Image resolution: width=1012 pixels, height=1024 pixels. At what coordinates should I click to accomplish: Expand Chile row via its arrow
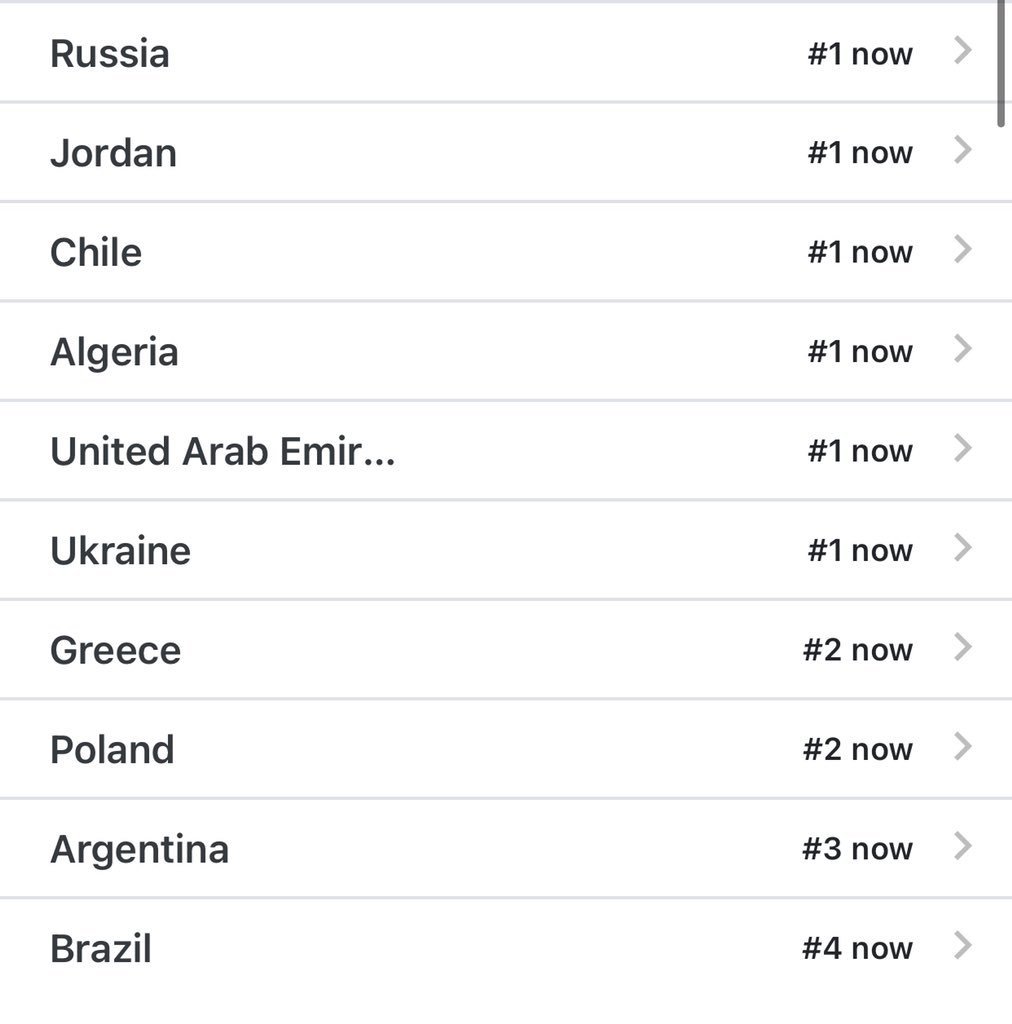click(x=962, y=249)
